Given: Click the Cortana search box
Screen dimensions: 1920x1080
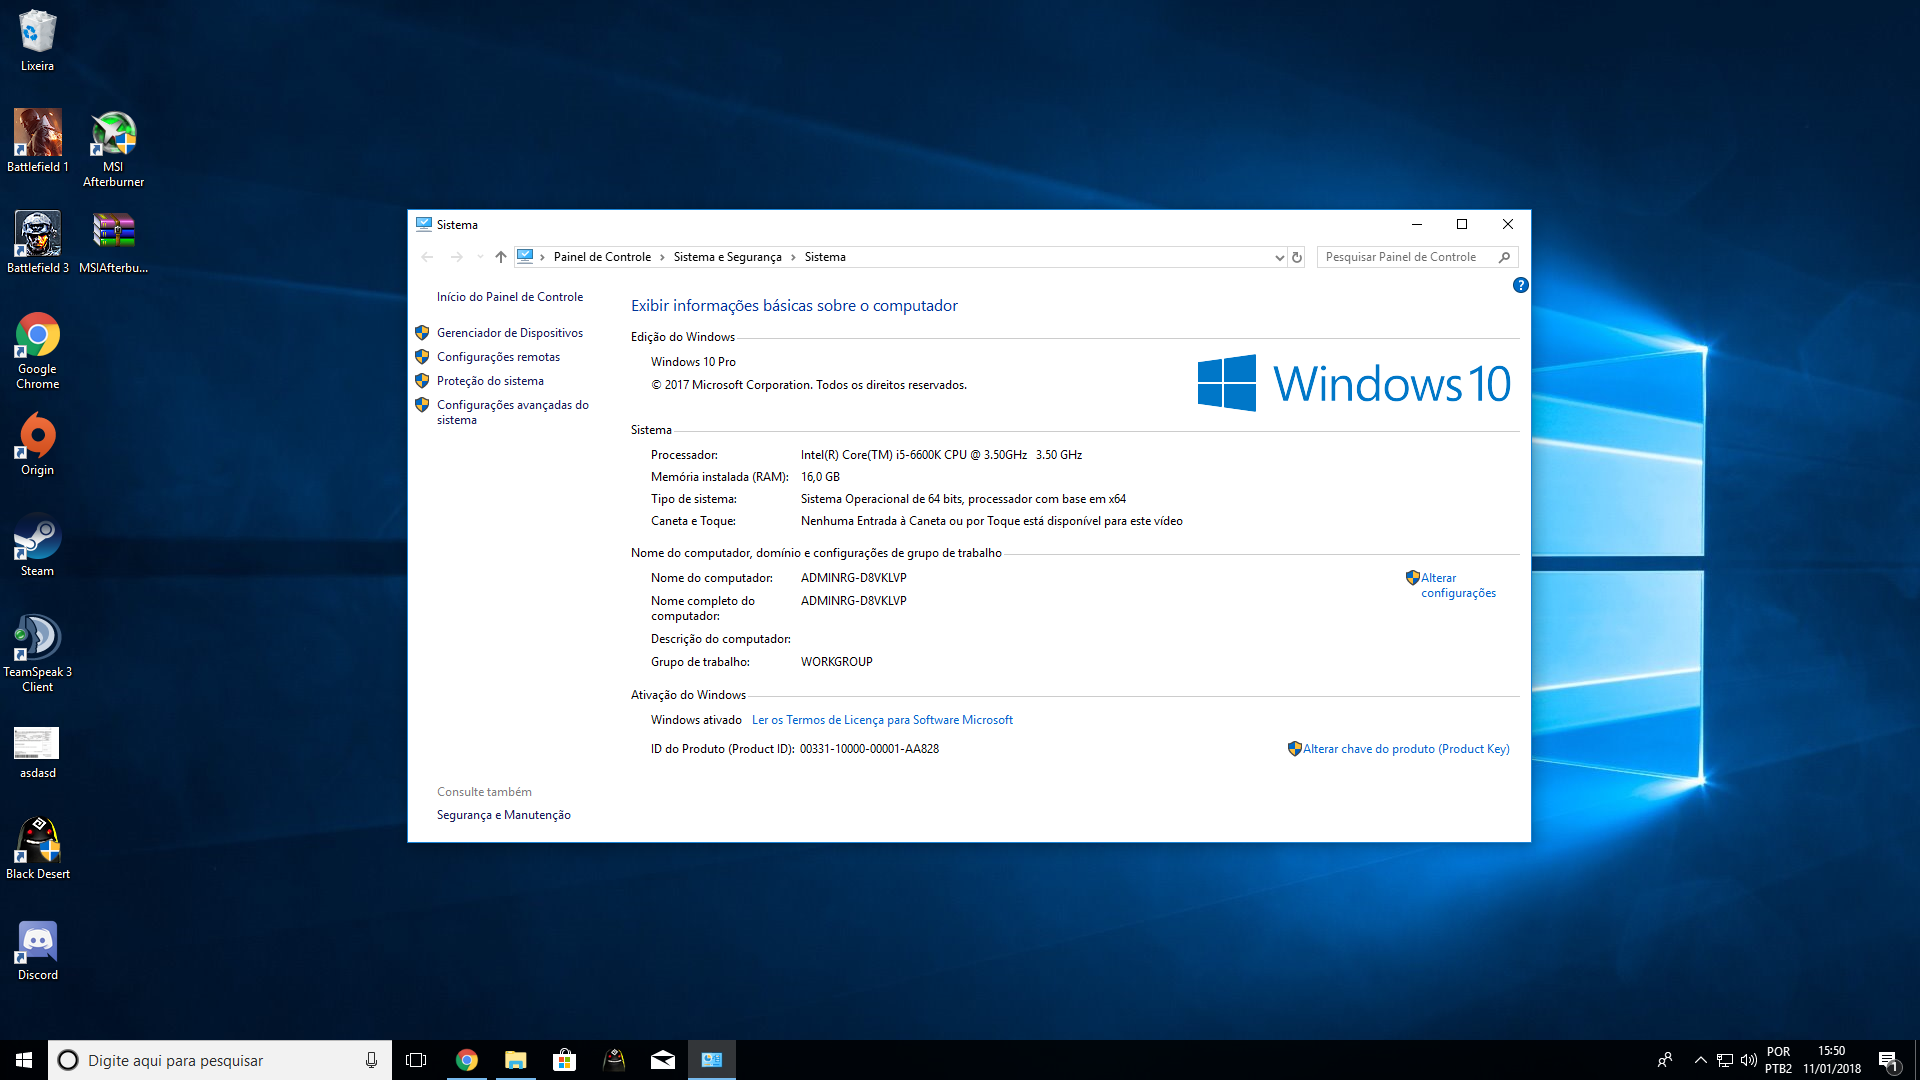Looking at the screenshot, I should point(219,1060).
